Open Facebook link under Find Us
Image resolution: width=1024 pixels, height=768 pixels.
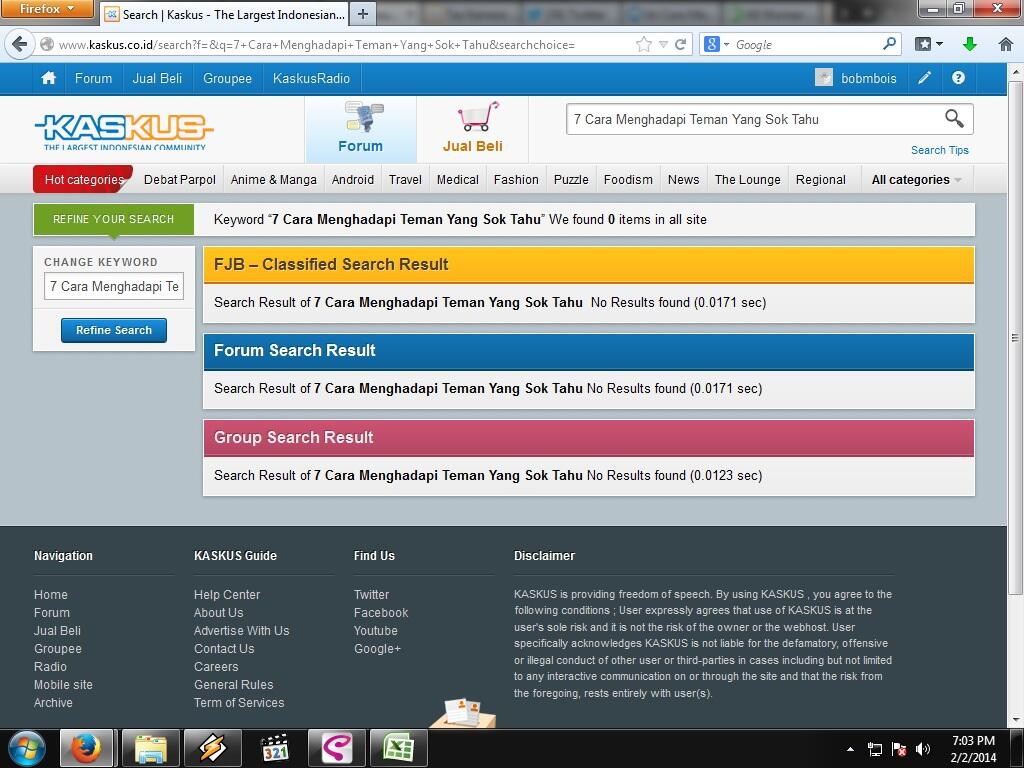[381, 613]
